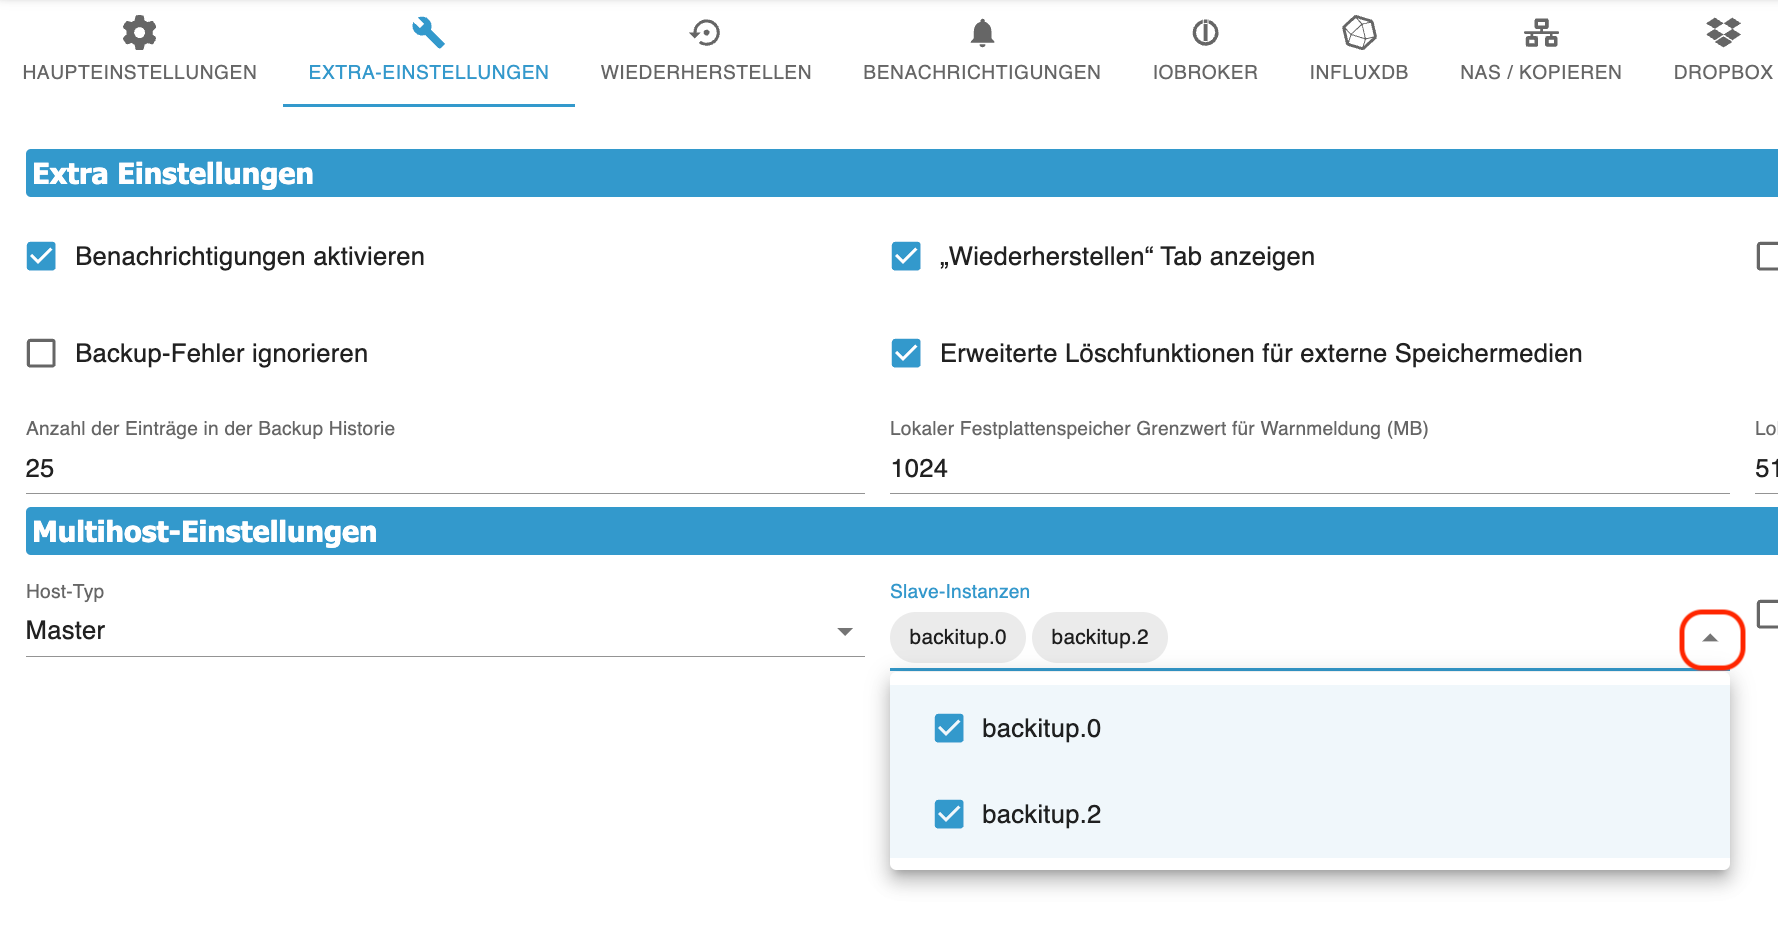Screen dimensions: 1778x932
Task: Collapse the Slave-Instanzen dropdown arrow
Action: pyautogui.click(x=1710, y=638)
